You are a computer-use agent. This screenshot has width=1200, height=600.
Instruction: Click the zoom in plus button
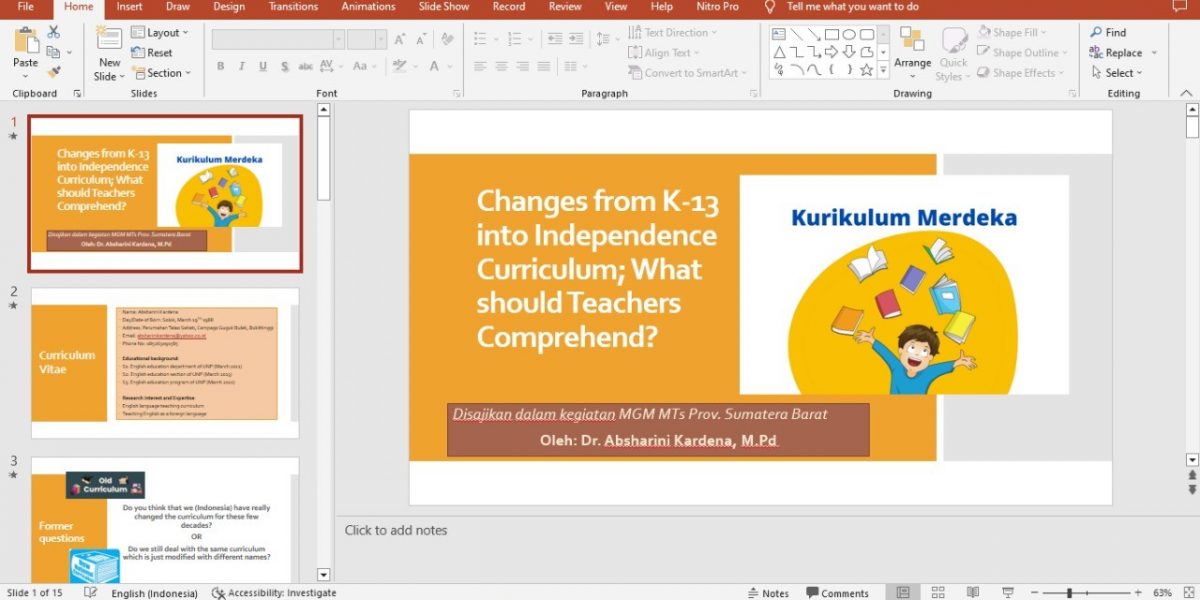pyautogui.click(x=1137, y=593)
